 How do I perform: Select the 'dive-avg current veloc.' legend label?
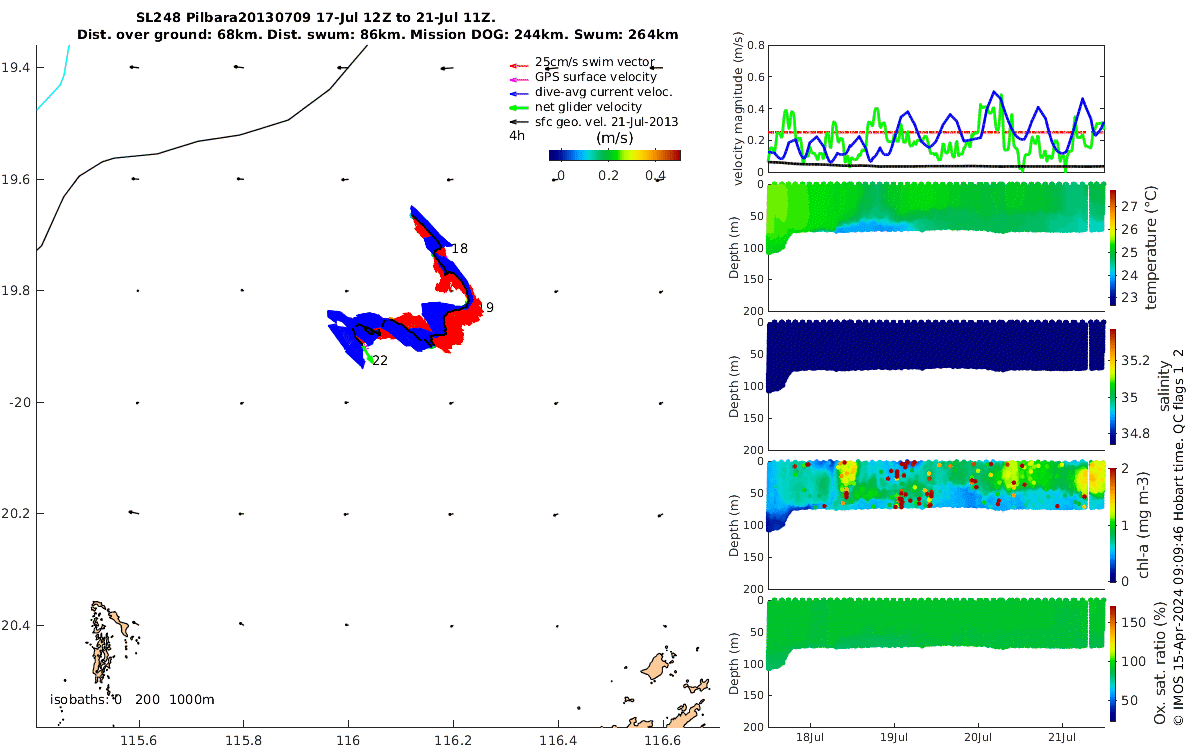click(x=604, y=91)
